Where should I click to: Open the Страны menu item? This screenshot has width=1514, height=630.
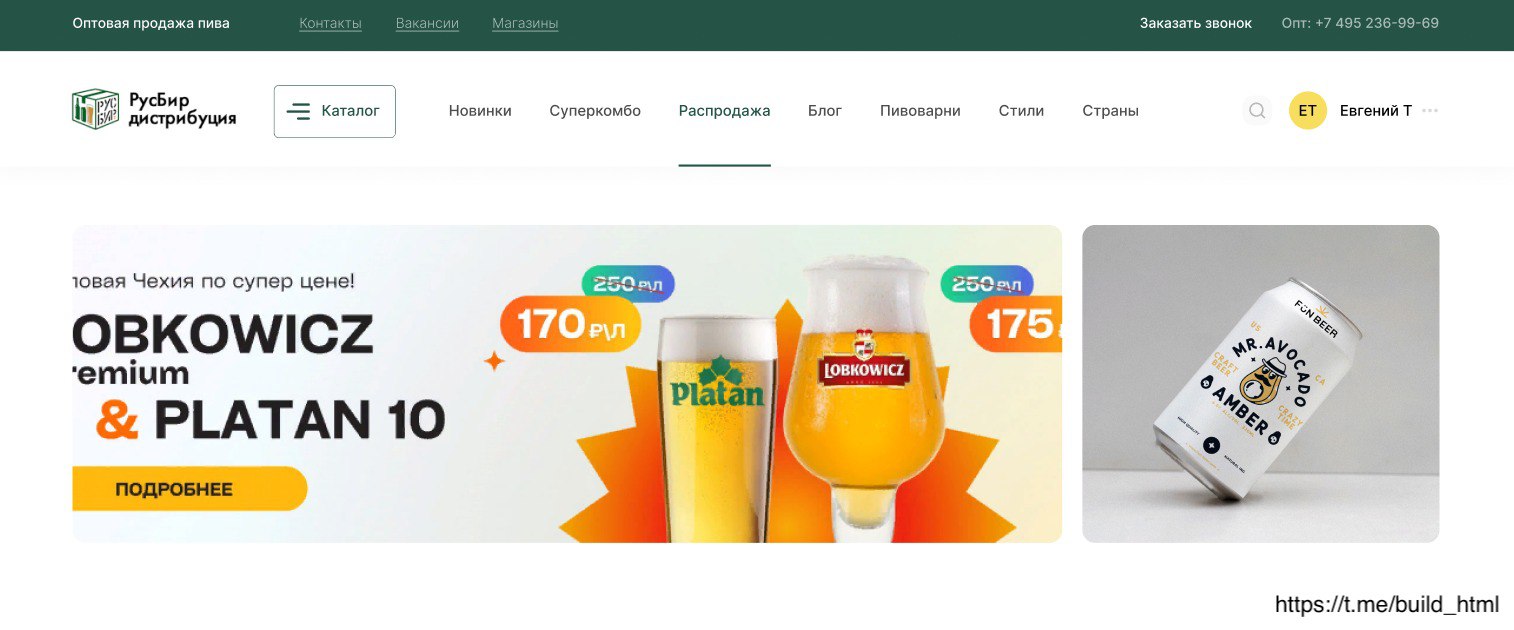[x=1110, y=111]
